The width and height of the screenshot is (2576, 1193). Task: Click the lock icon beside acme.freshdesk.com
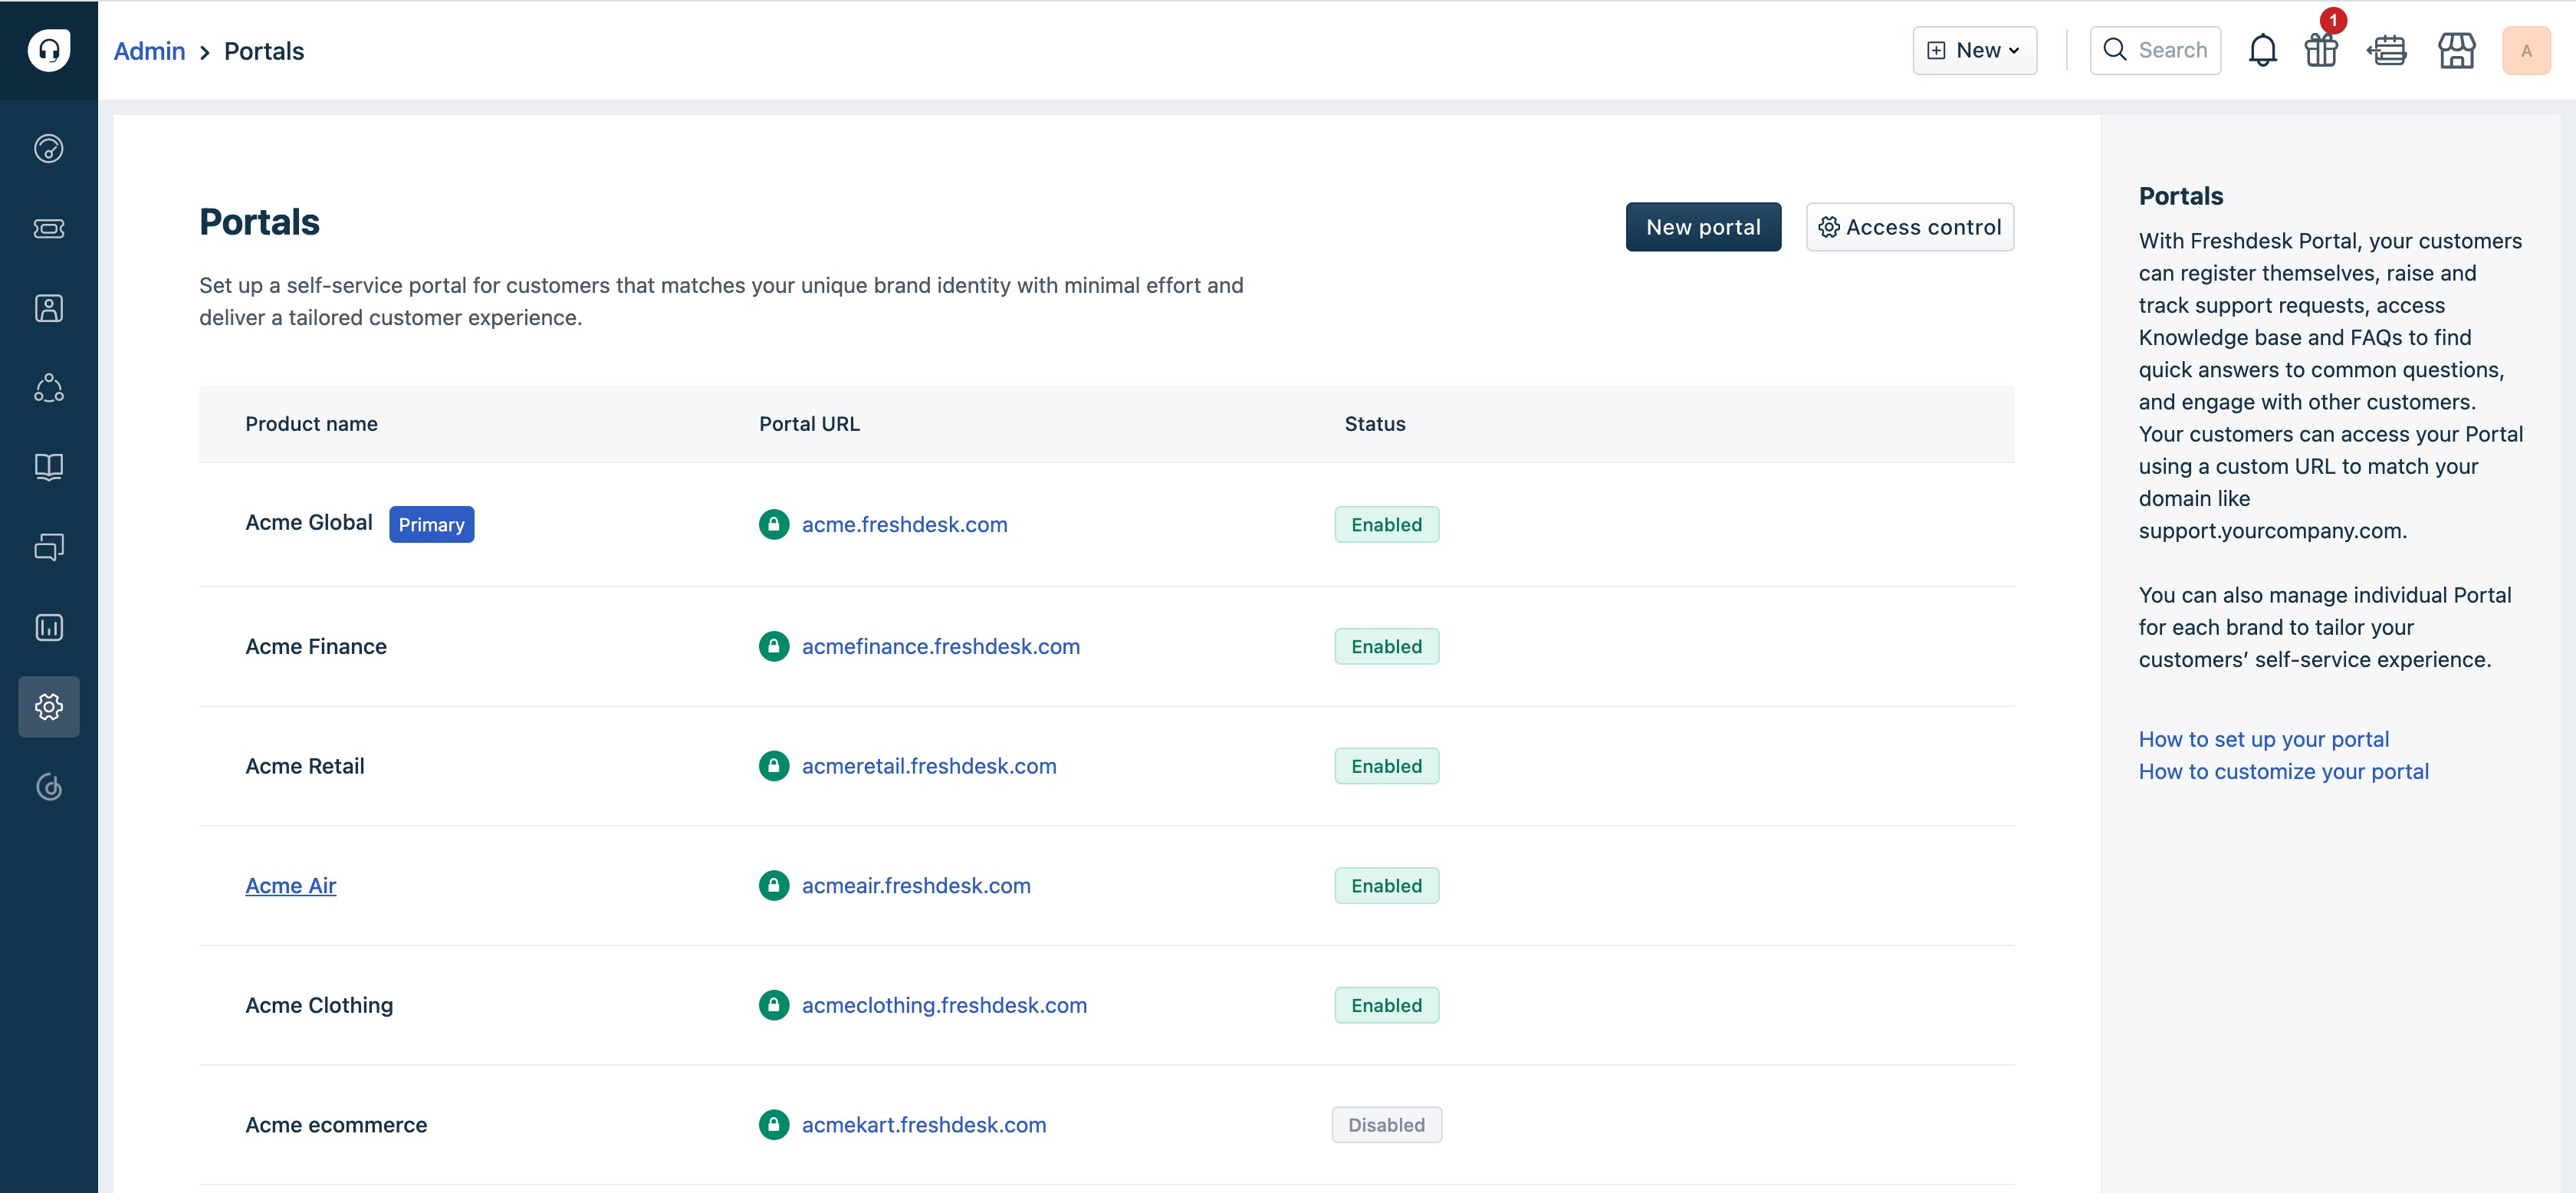(774, 524)
